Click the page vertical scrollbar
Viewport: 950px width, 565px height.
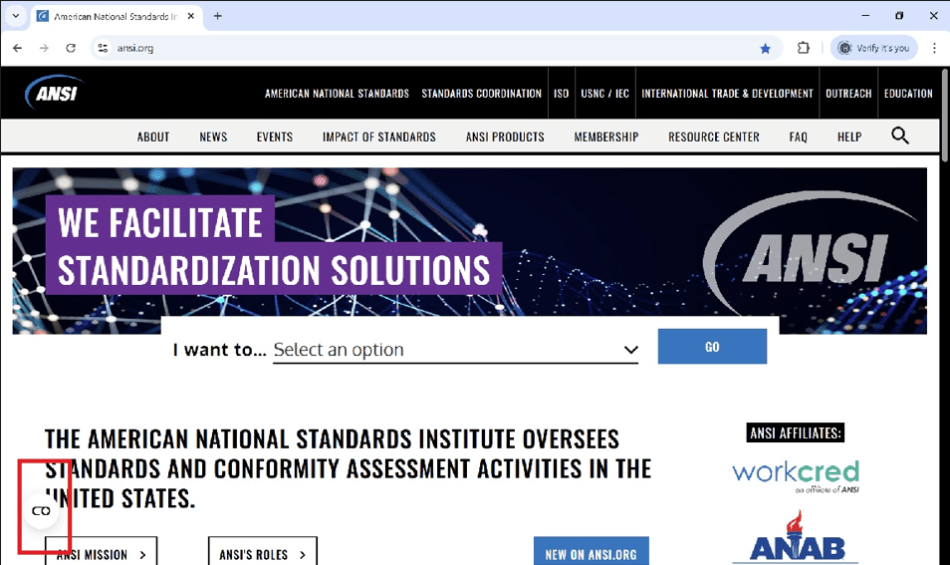point(945,115)
